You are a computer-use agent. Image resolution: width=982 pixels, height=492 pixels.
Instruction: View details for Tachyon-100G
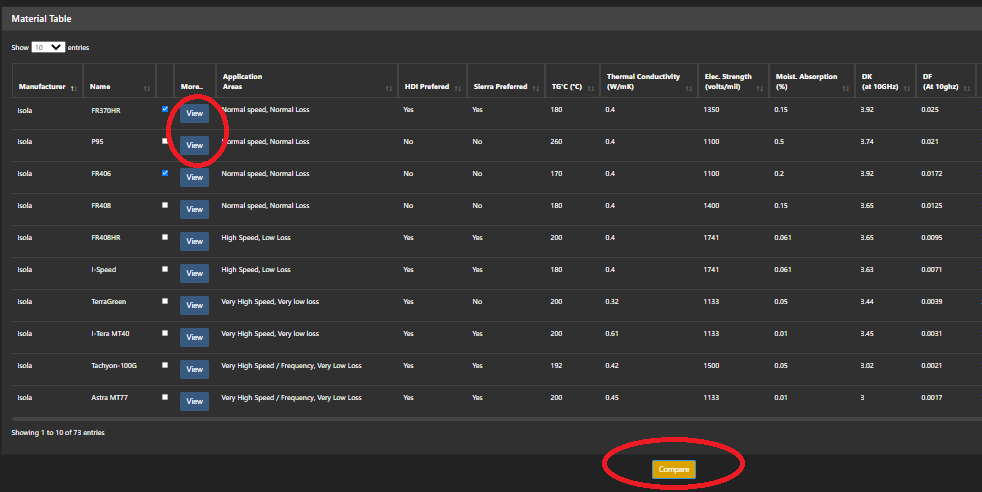click(x=194, y=369)
